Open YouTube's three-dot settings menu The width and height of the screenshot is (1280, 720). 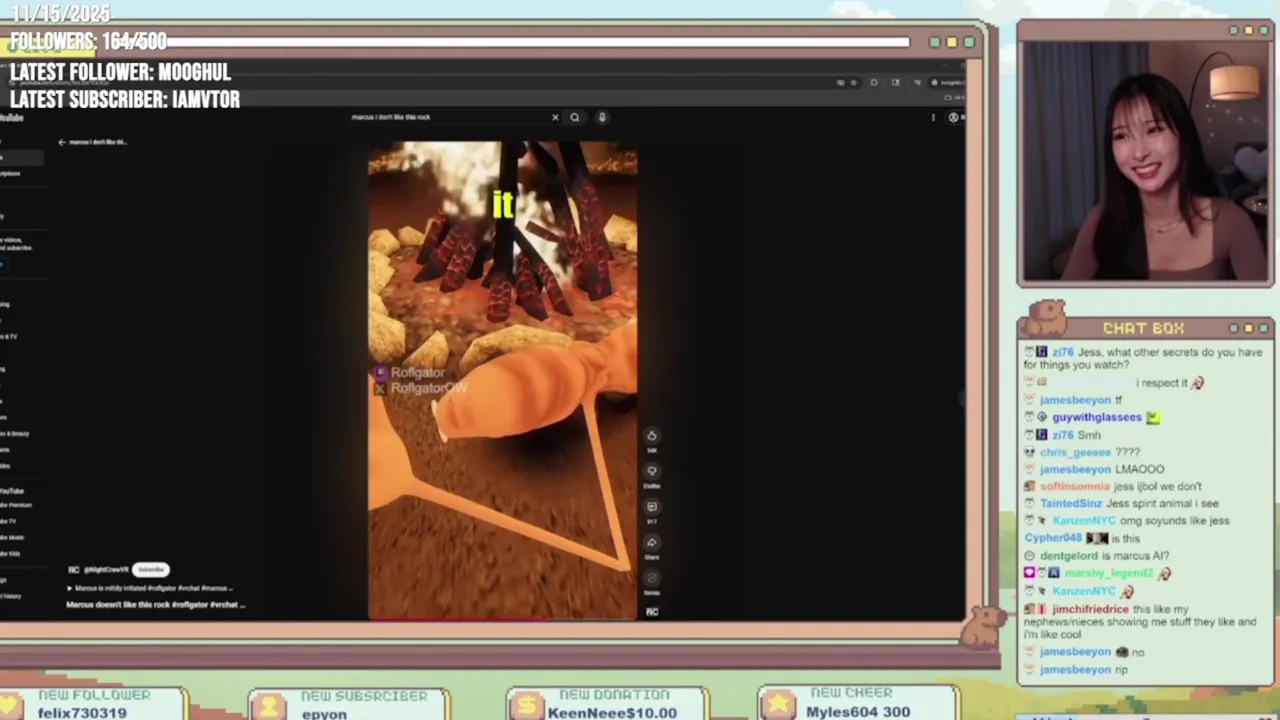tap(933, 117)
